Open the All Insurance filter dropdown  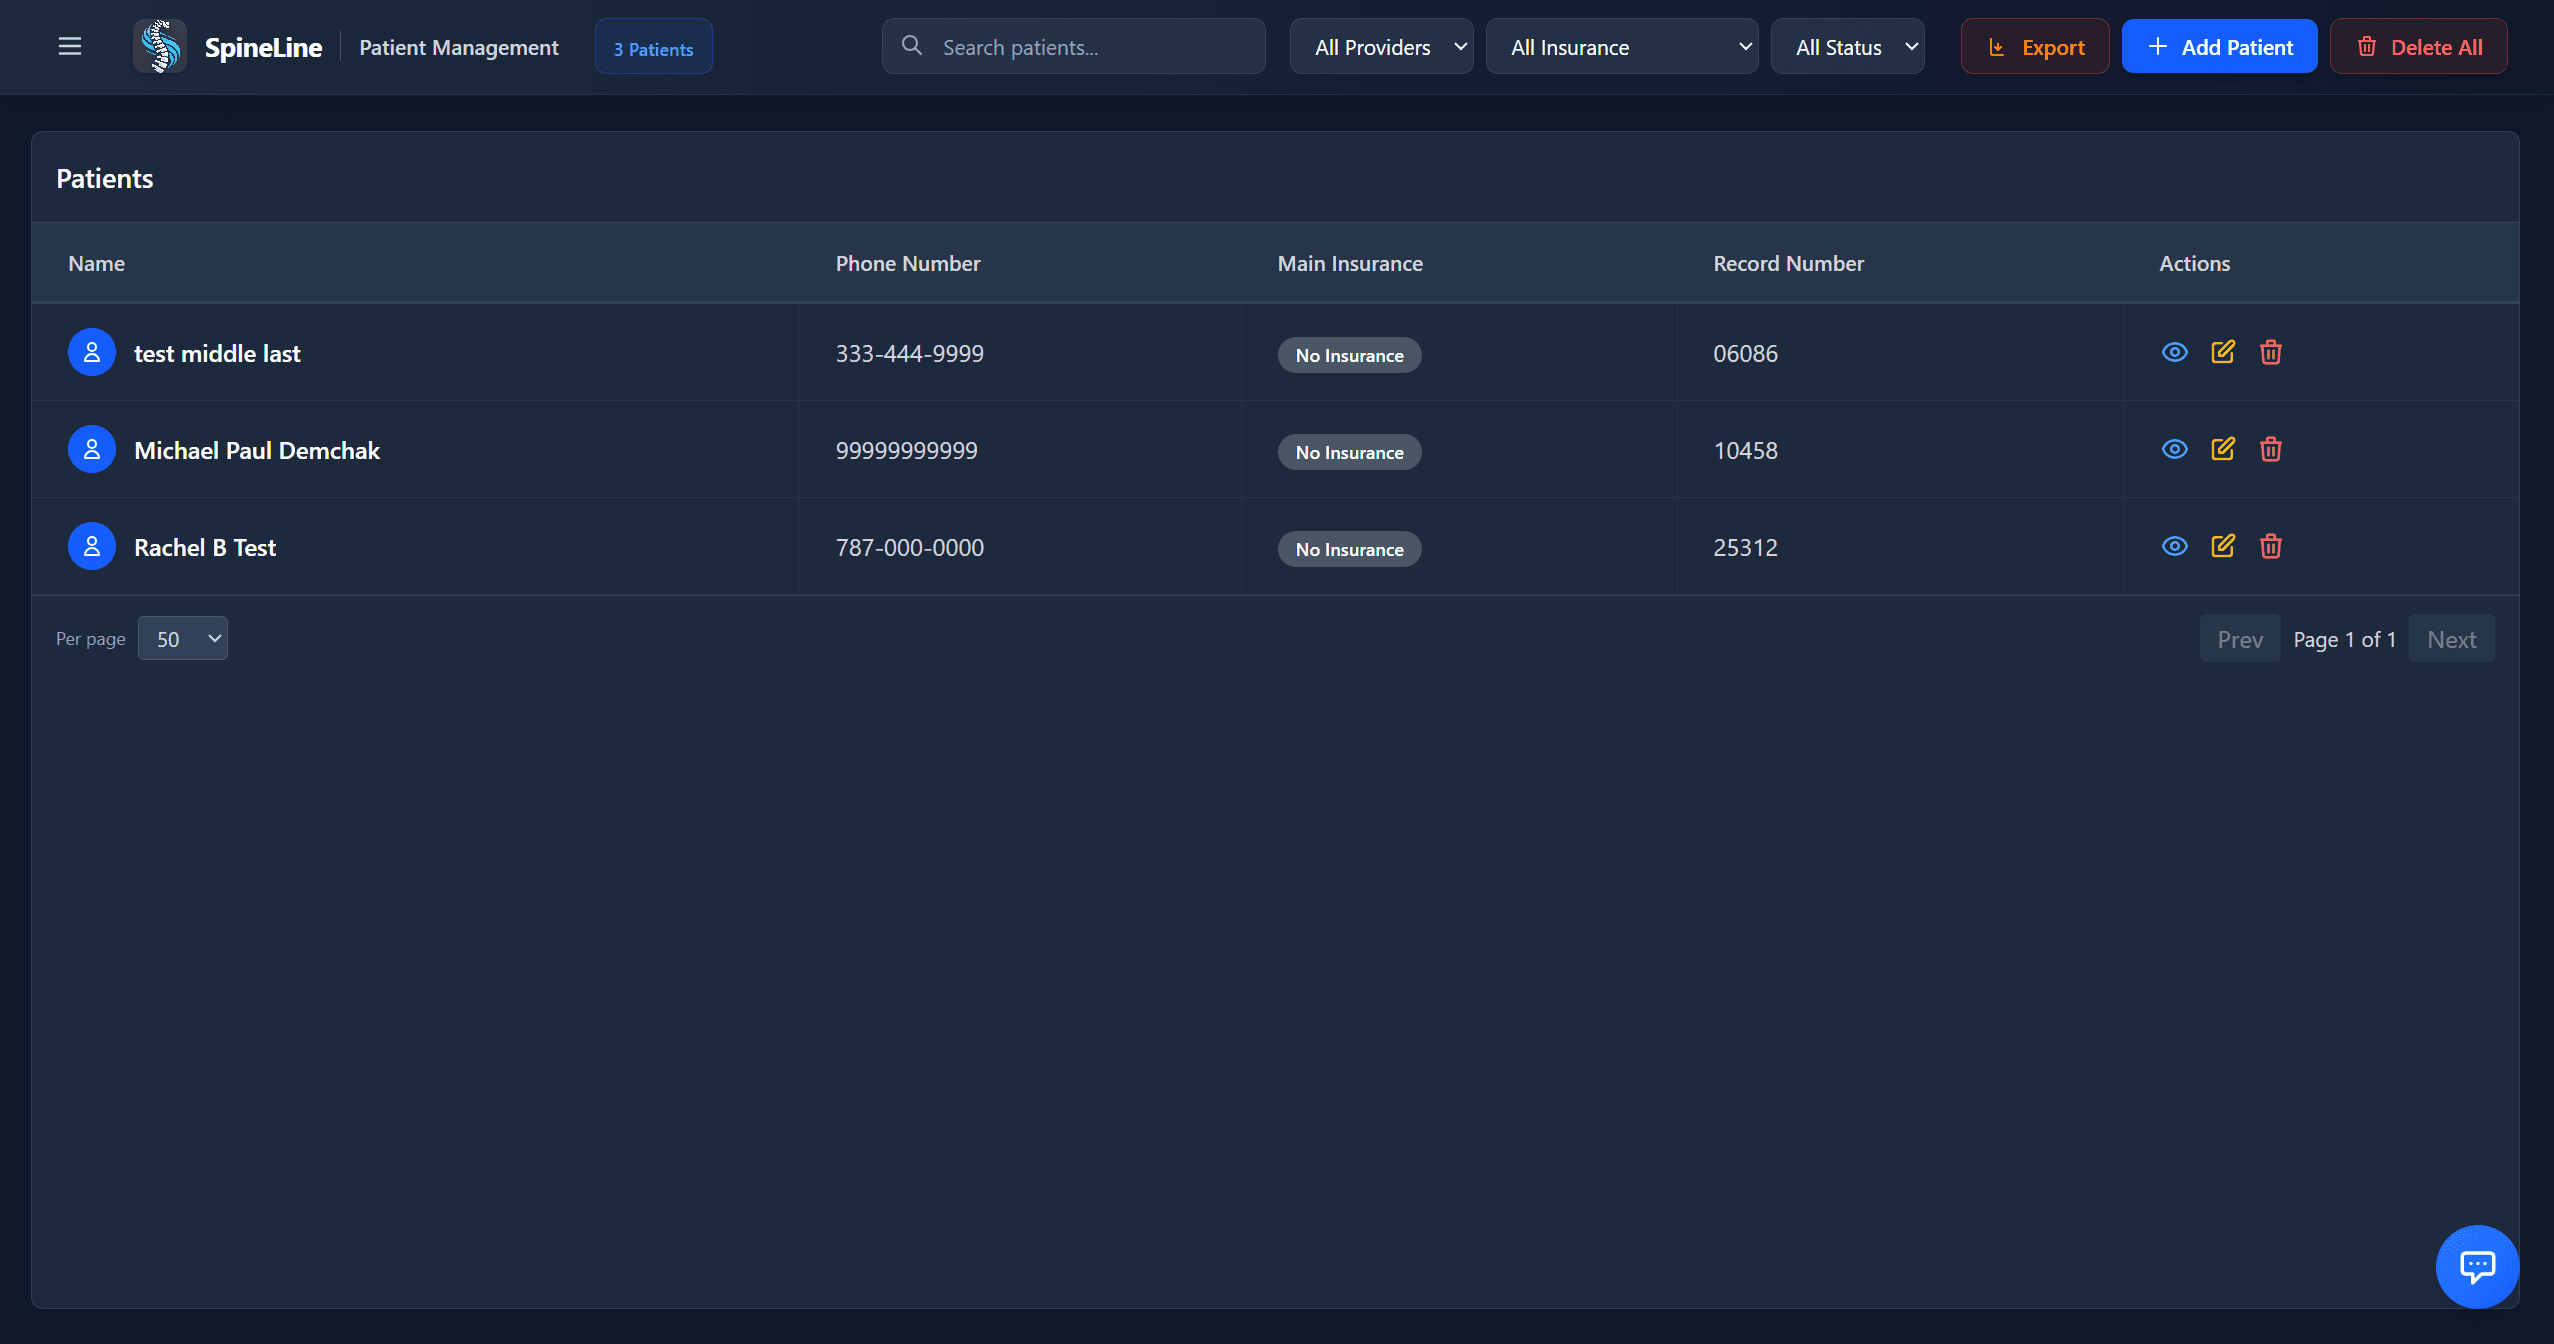(1621, 46)
